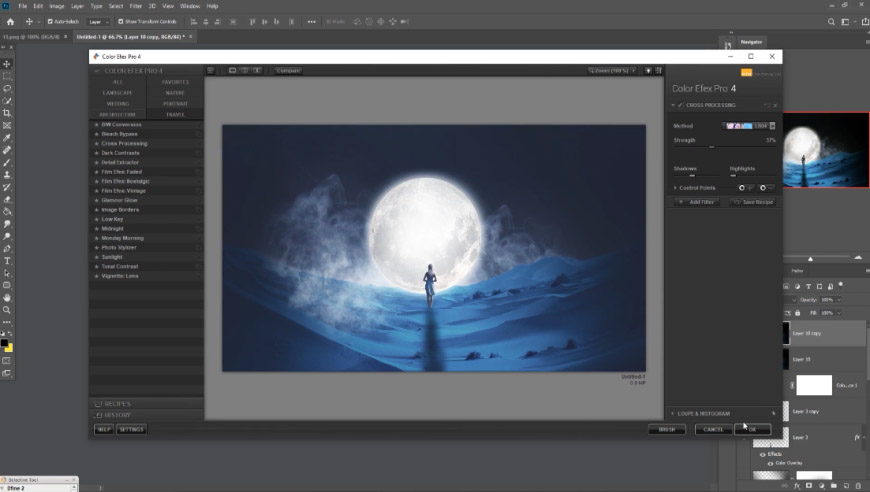Hide the Color Overlay effect eye
870x492 pixels.
click(770, 463)
